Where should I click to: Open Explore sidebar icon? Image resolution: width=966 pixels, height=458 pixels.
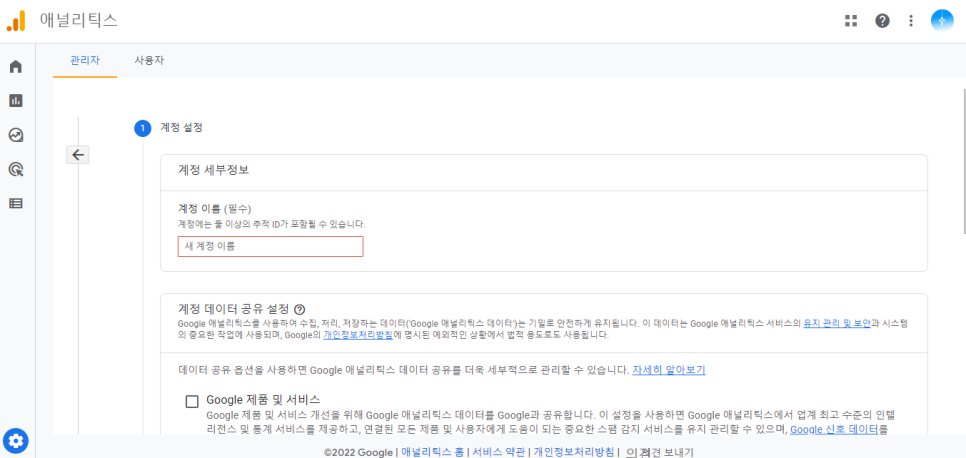click(x=16, y=135)
